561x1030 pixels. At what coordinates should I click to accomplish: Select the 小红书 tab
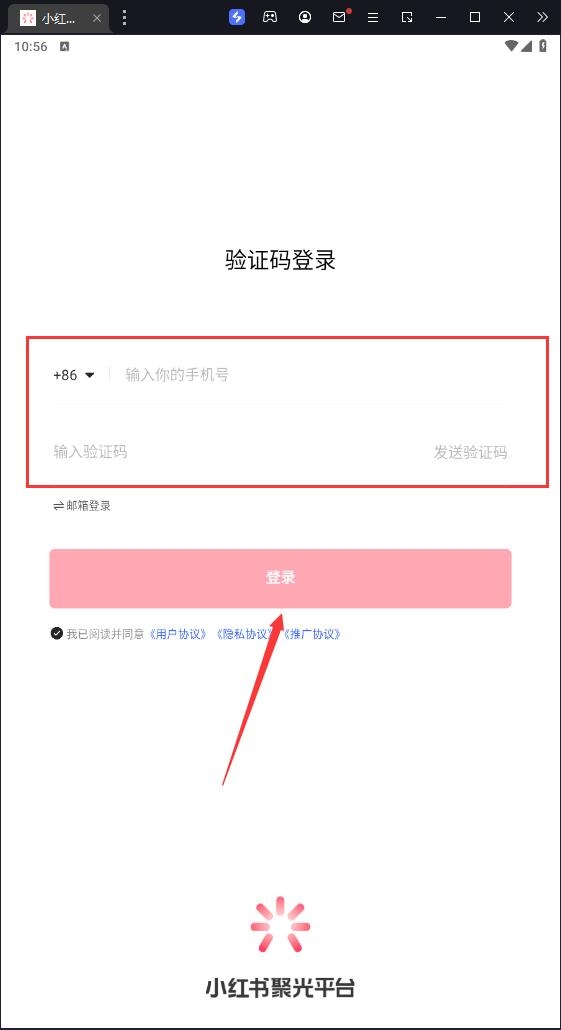tap(55, 18)
